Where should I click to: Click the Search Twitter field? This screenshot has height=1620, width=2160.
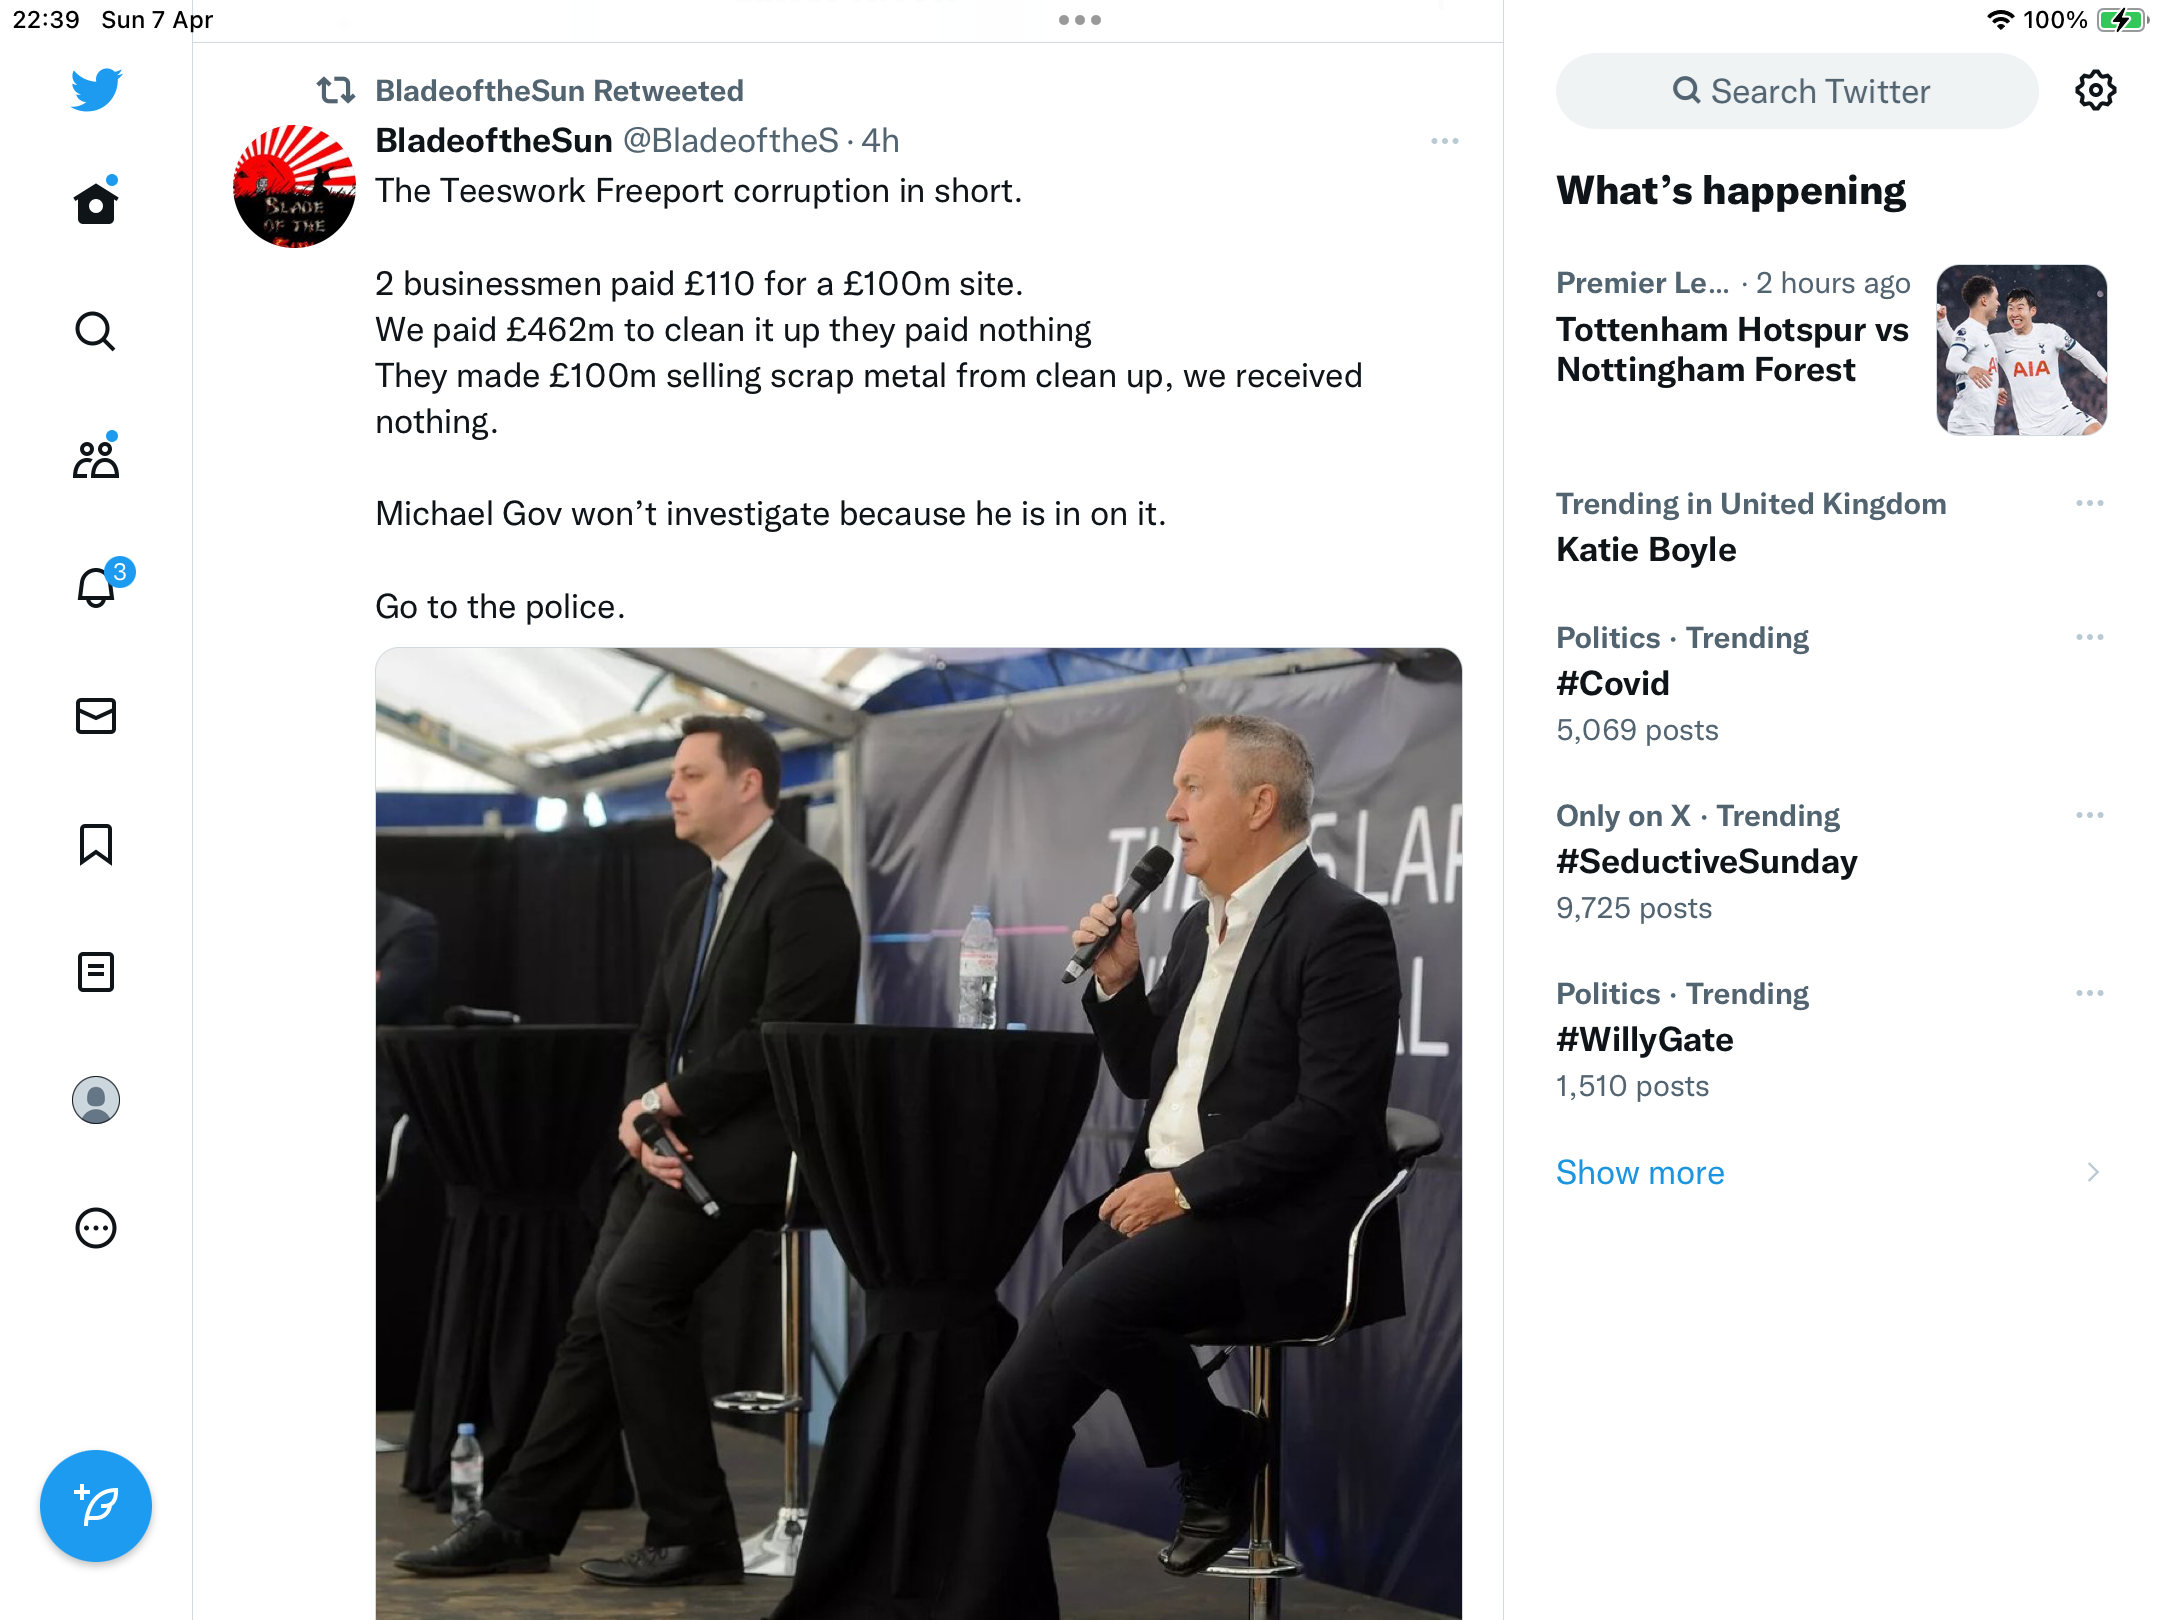pyautogui.click(x=1797, y=91)
